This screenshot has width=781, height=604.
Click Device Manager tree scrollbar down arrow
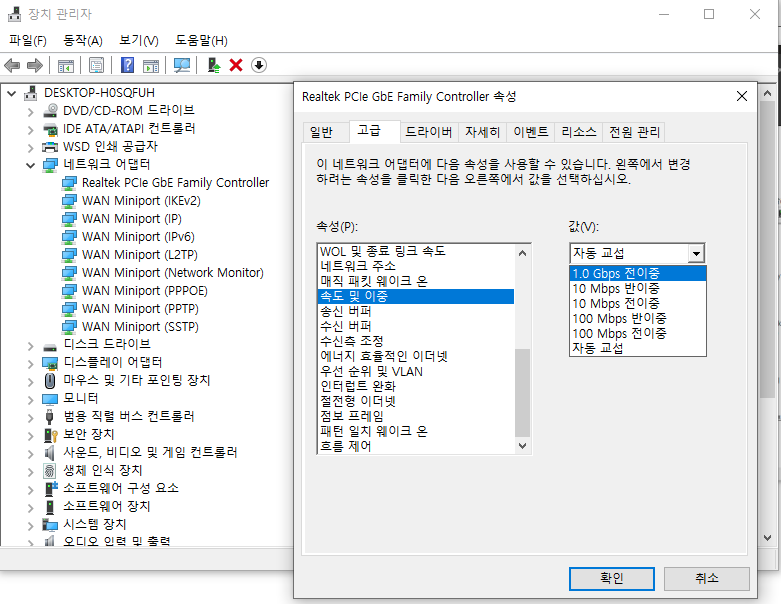768,537
